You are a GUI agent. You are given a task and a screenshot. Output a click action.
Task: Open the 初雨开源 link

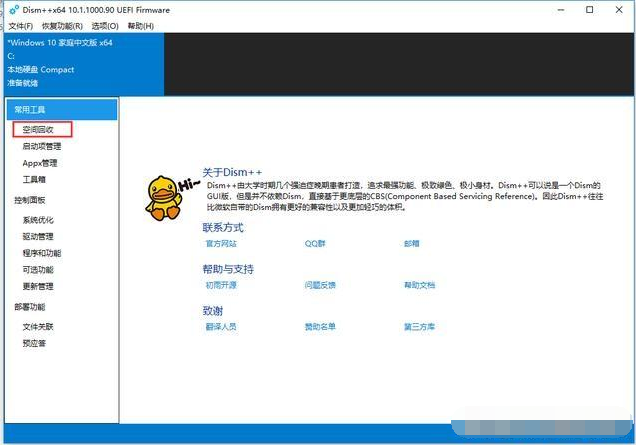pyautogui.click(x=221, y=285)
